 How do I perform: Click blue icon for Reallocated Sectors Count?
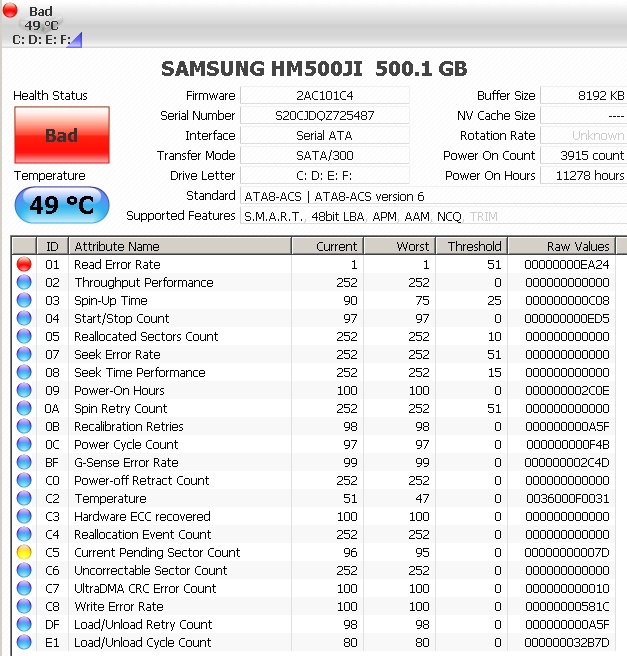point(24,336)
